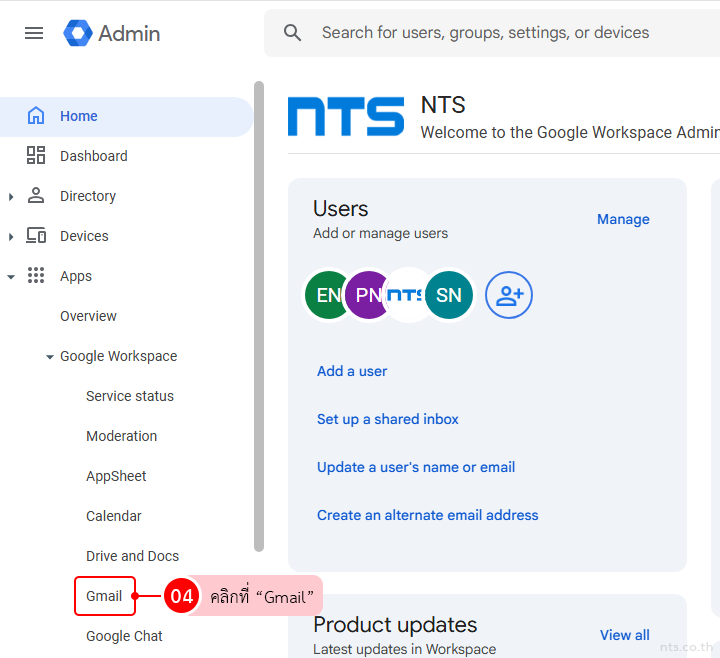
Task: Open the hamburger main menu
Action: tap(34, 33)
